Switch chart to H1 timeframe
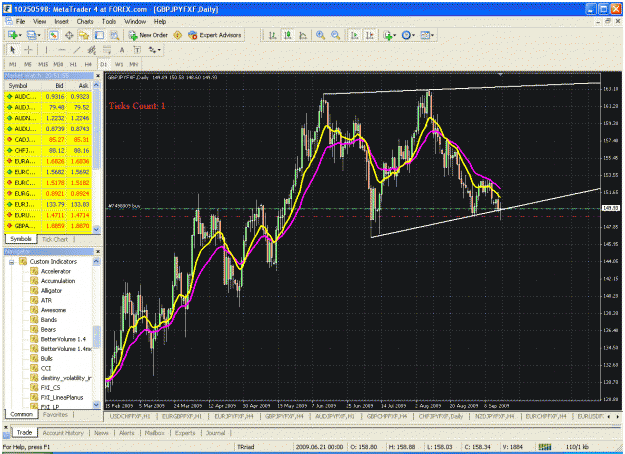The width and height of the screenshot is (625, 454). coord(73,64)
